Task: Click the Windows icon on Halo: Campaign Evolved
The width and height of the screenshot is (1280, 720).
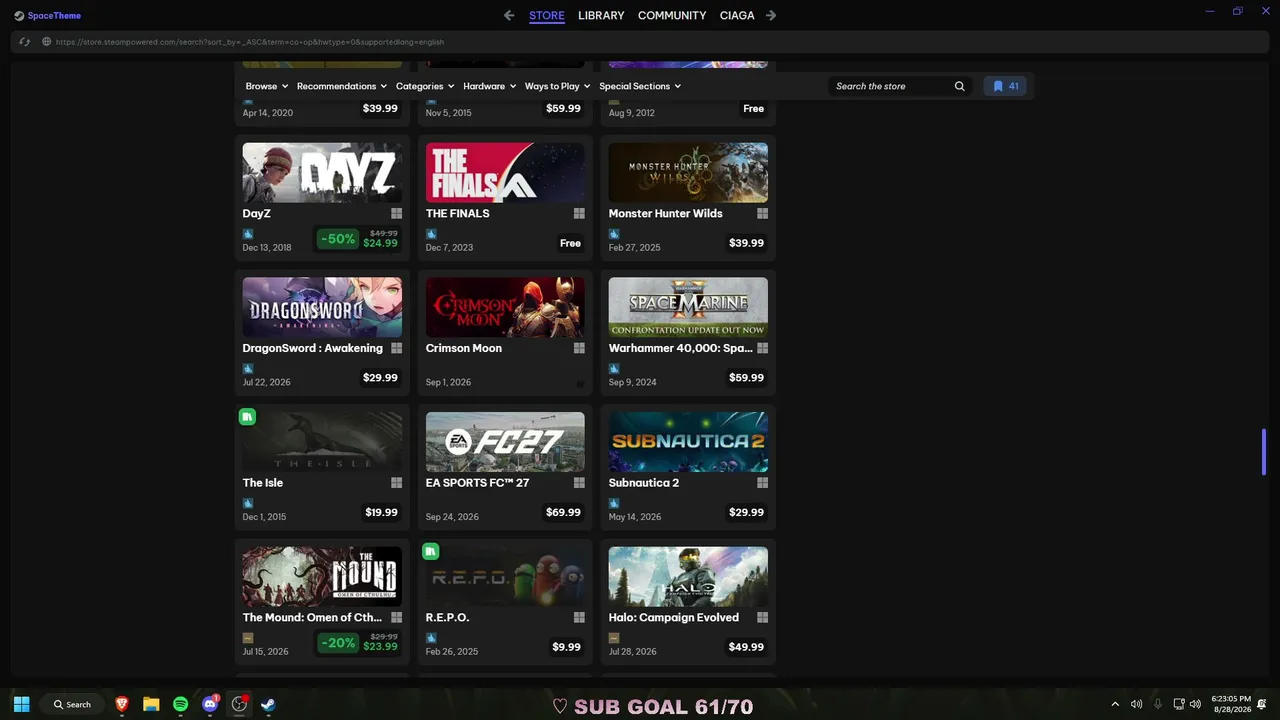Action: coord(762,617)
